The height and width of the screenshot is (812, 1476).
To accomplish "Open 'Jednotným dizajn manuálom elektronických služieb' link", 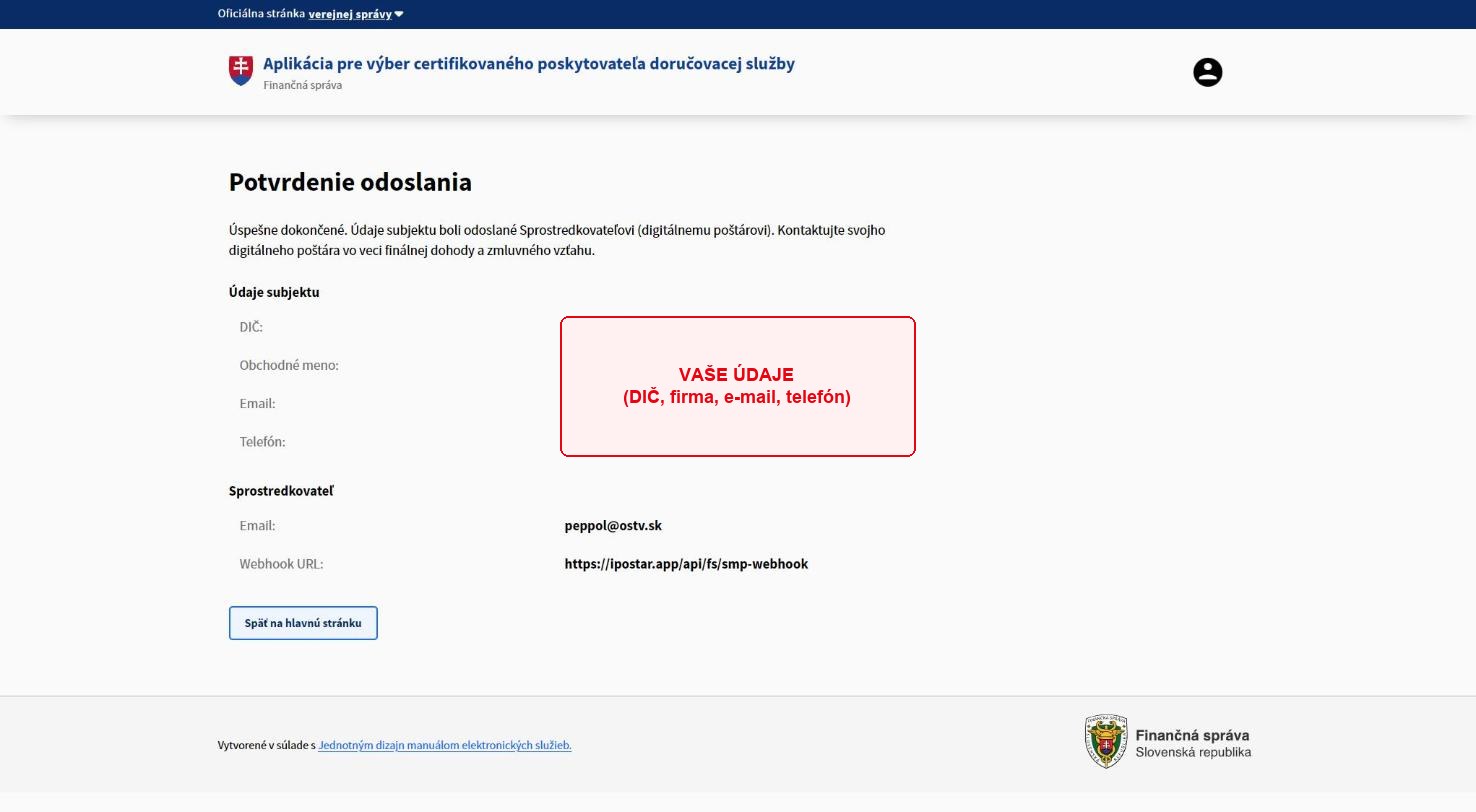I will coord(445,745).
